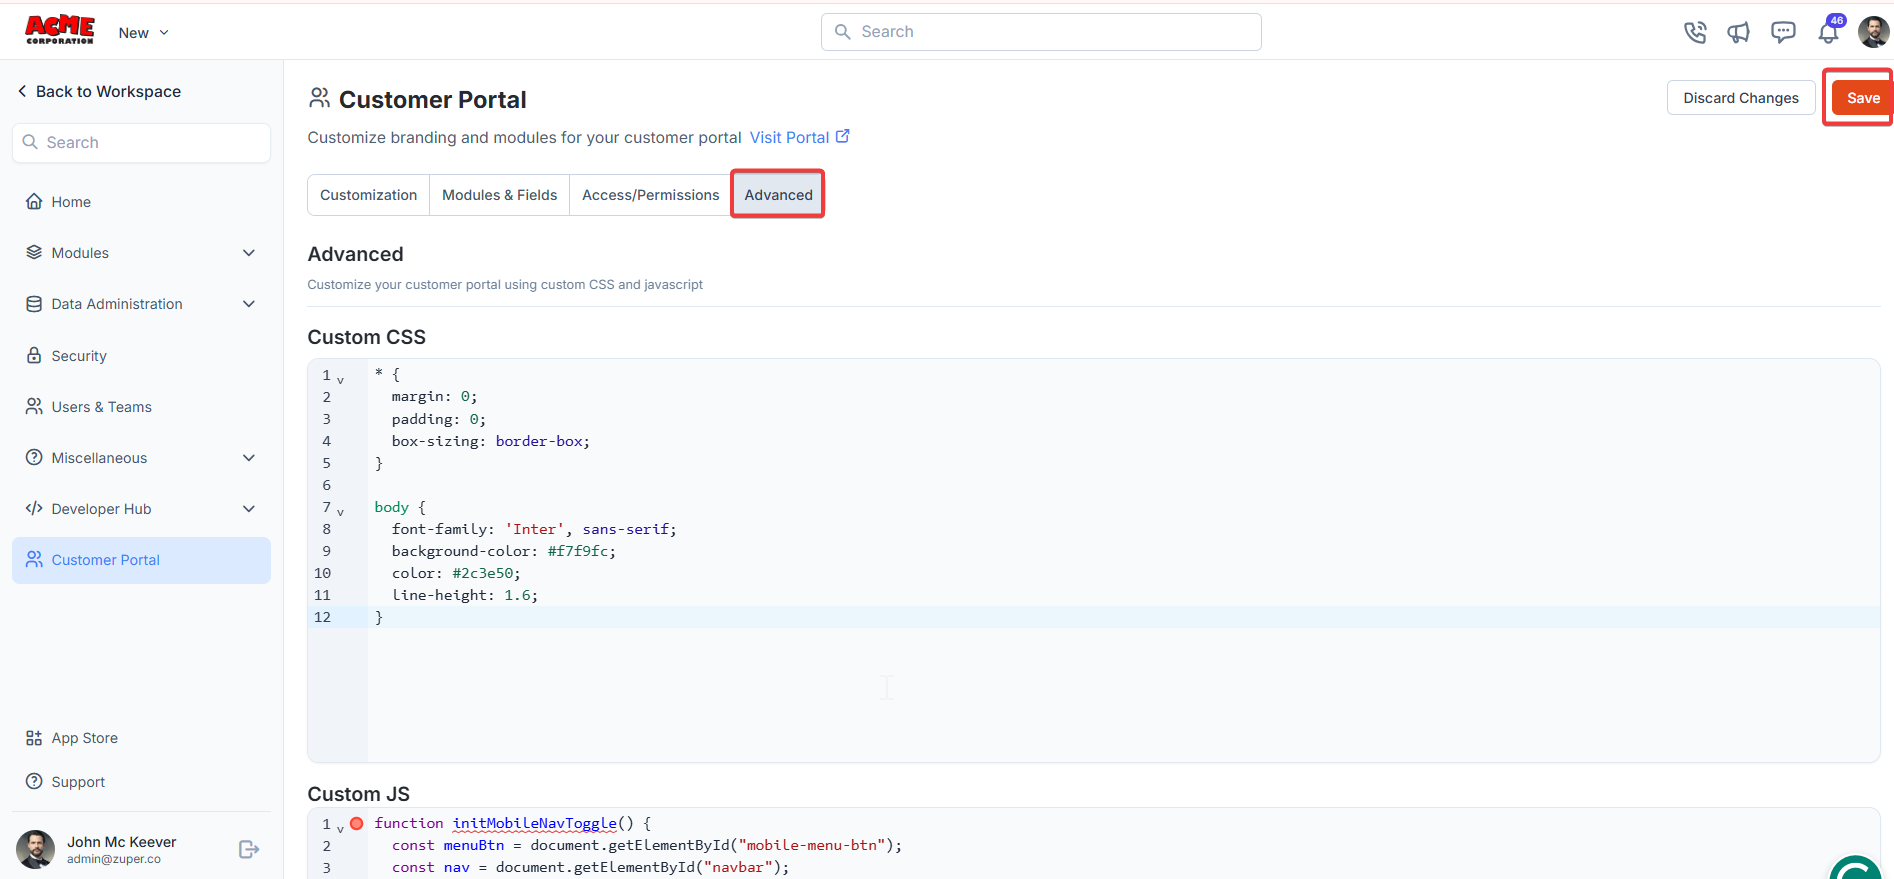Click the Customer Portal sidebar icon
This screenshot has height=879, width=1894.
pos(34,559)
